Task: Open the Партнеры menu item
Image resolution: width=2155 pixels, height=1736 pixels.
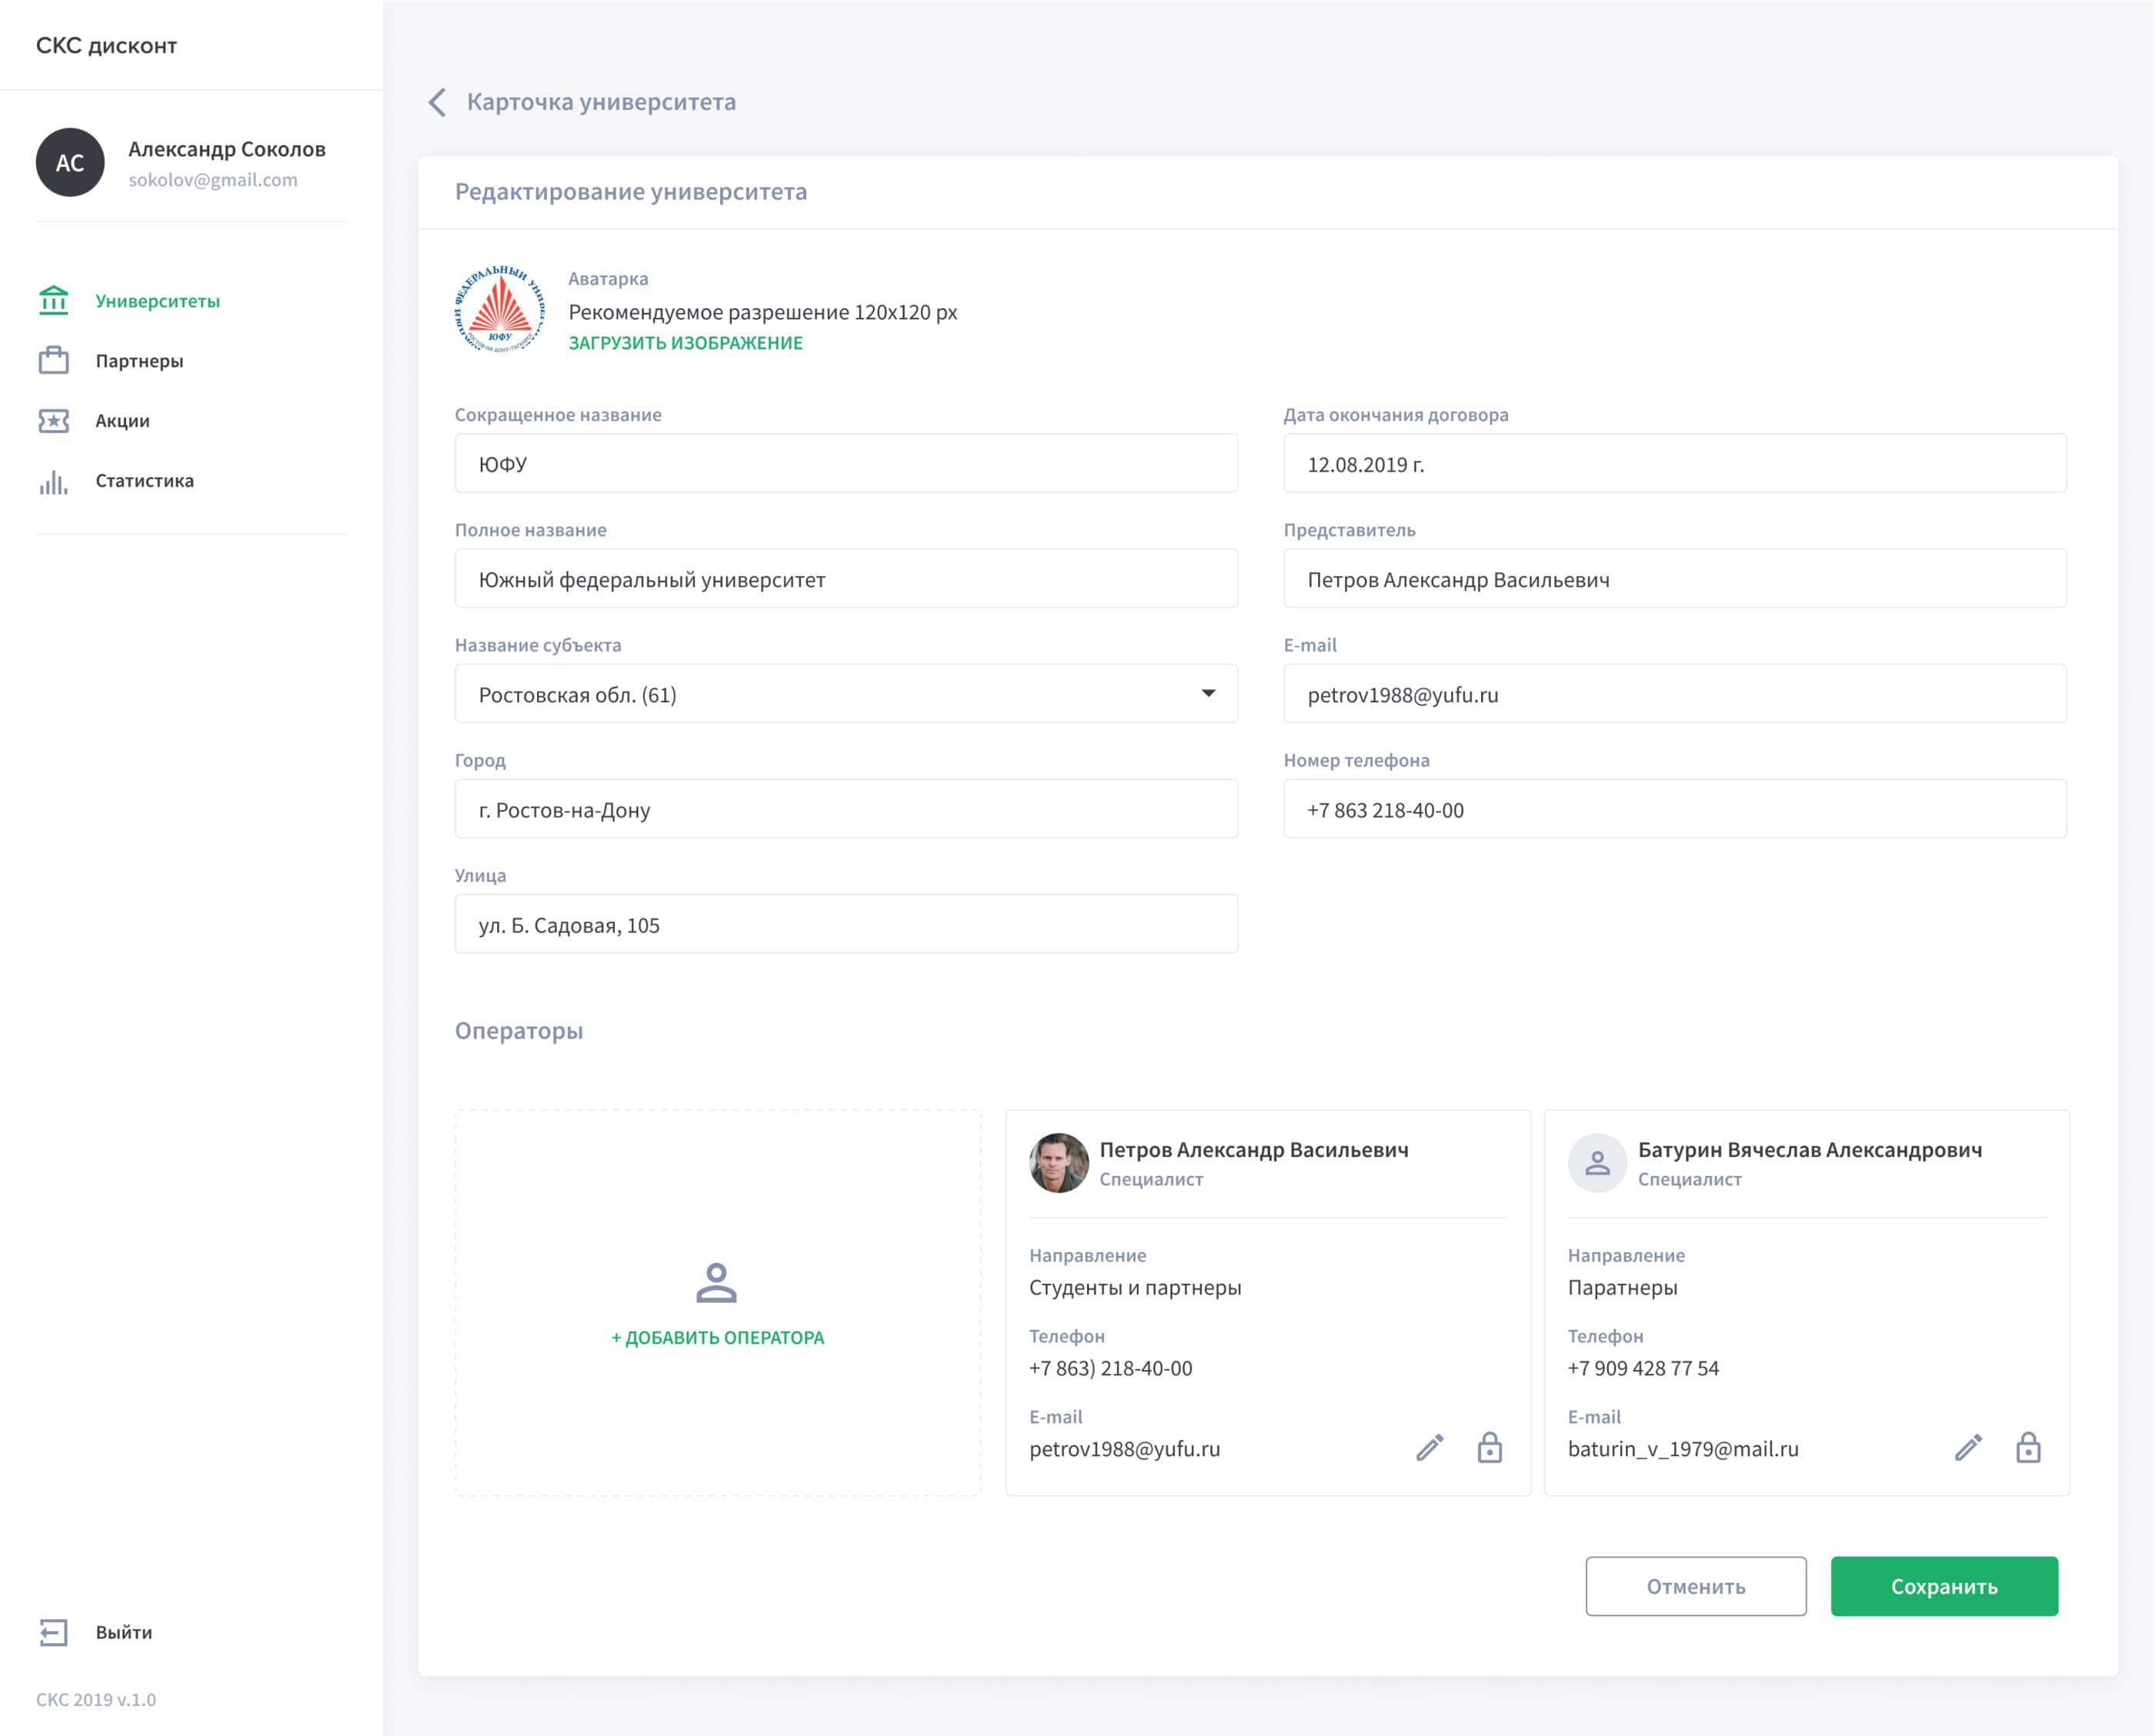Action: pos(139,361)
